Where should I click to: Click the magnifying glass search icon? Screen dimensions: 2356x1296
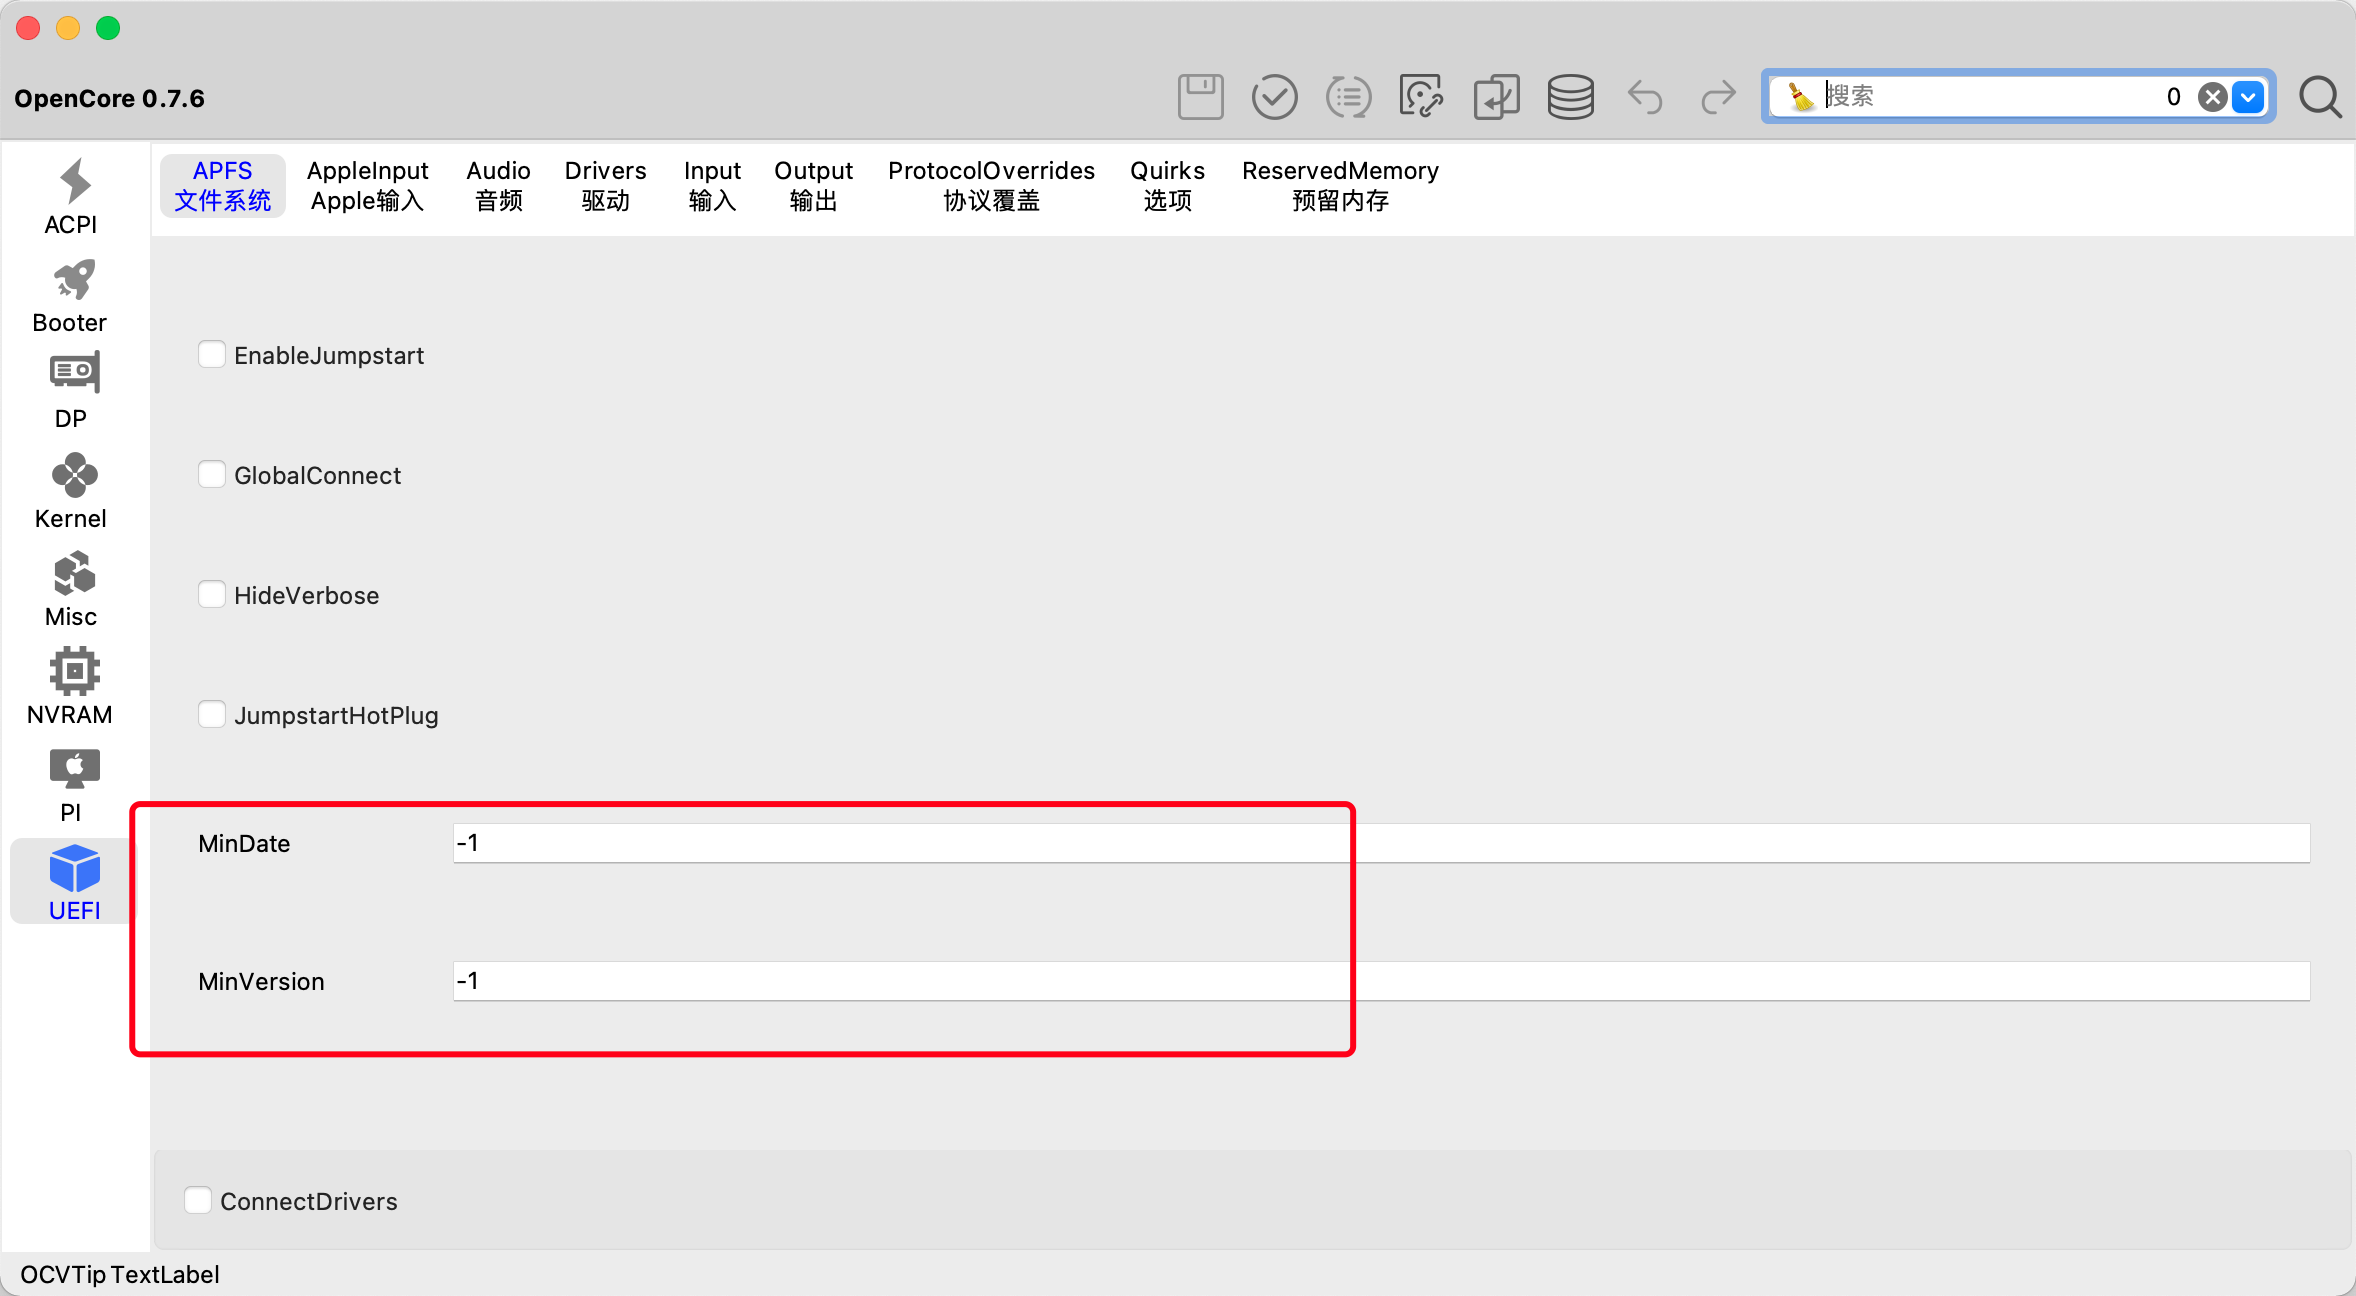(x=2320, y=97)
